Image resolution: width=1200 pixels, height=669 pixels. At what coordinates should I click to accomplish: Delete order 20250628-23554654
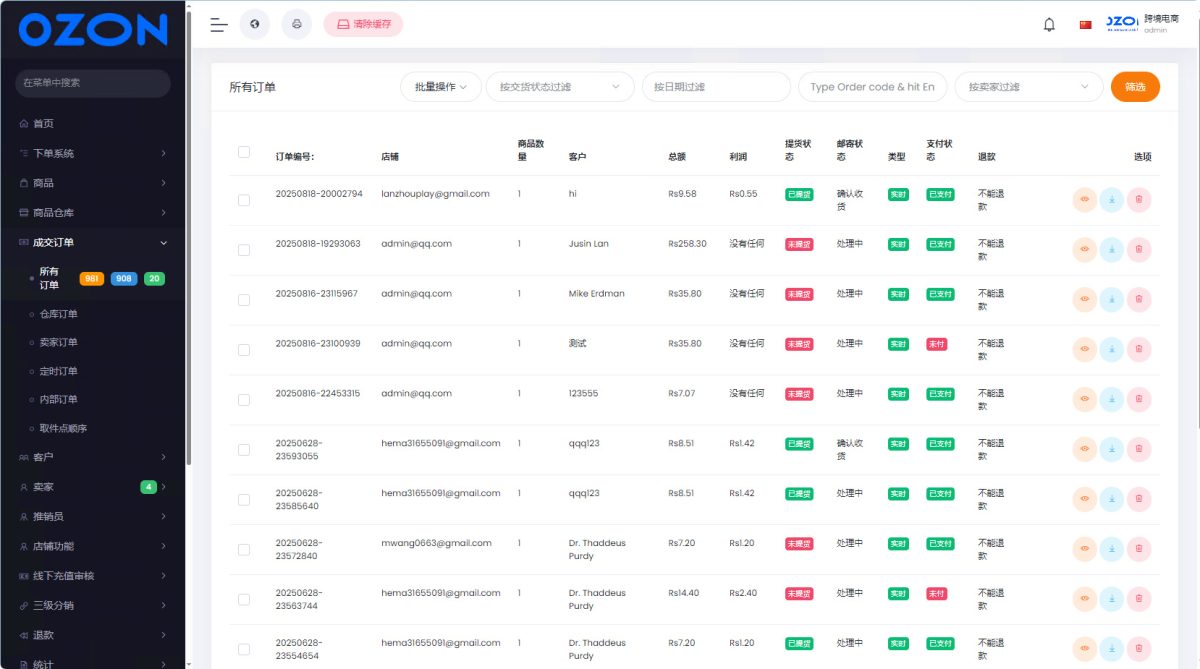[x=1139, y=649]
